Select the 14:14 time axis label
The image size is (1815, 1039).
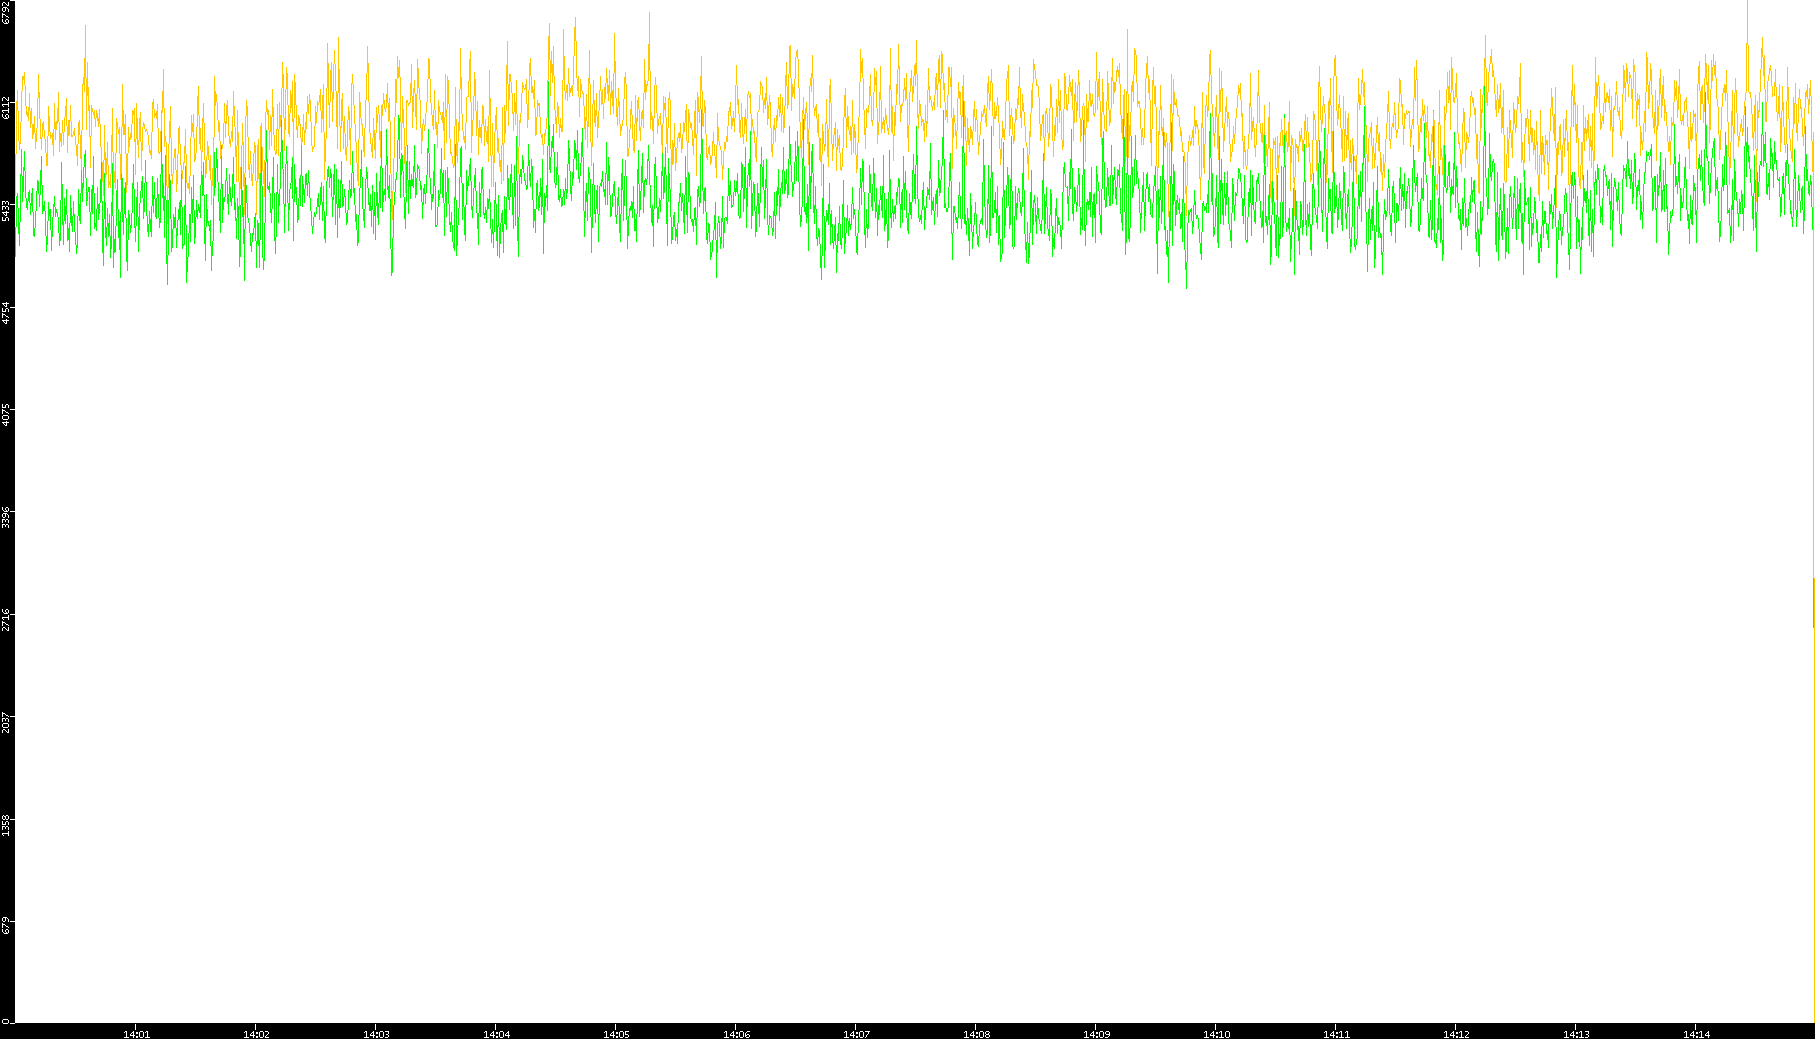[1696, 1034]
